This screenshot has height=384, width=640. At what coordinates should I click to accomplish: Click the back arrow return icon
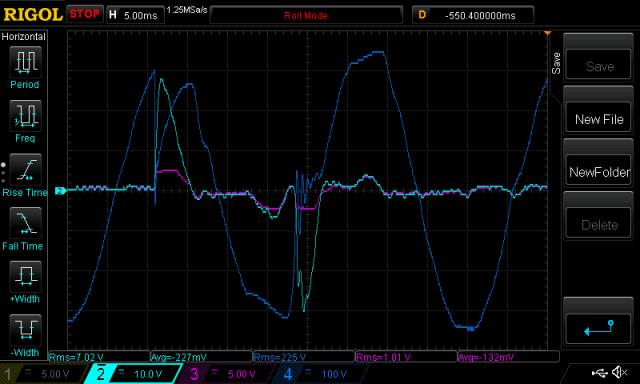(x=598, y=328)
